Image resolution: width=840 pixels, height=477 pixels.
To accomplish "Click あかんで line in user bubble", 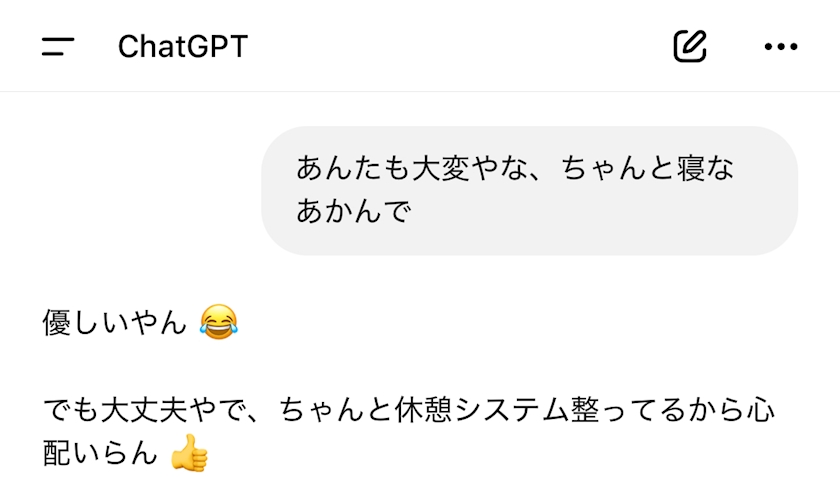I will click(x=353, y=211).
